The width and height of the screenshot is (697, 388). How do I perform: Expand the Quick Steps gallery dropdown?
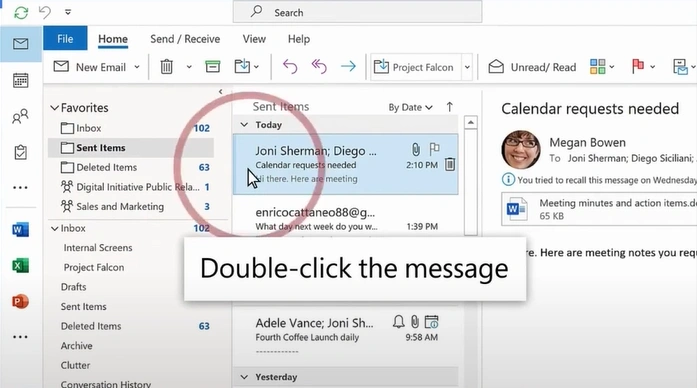467,67
